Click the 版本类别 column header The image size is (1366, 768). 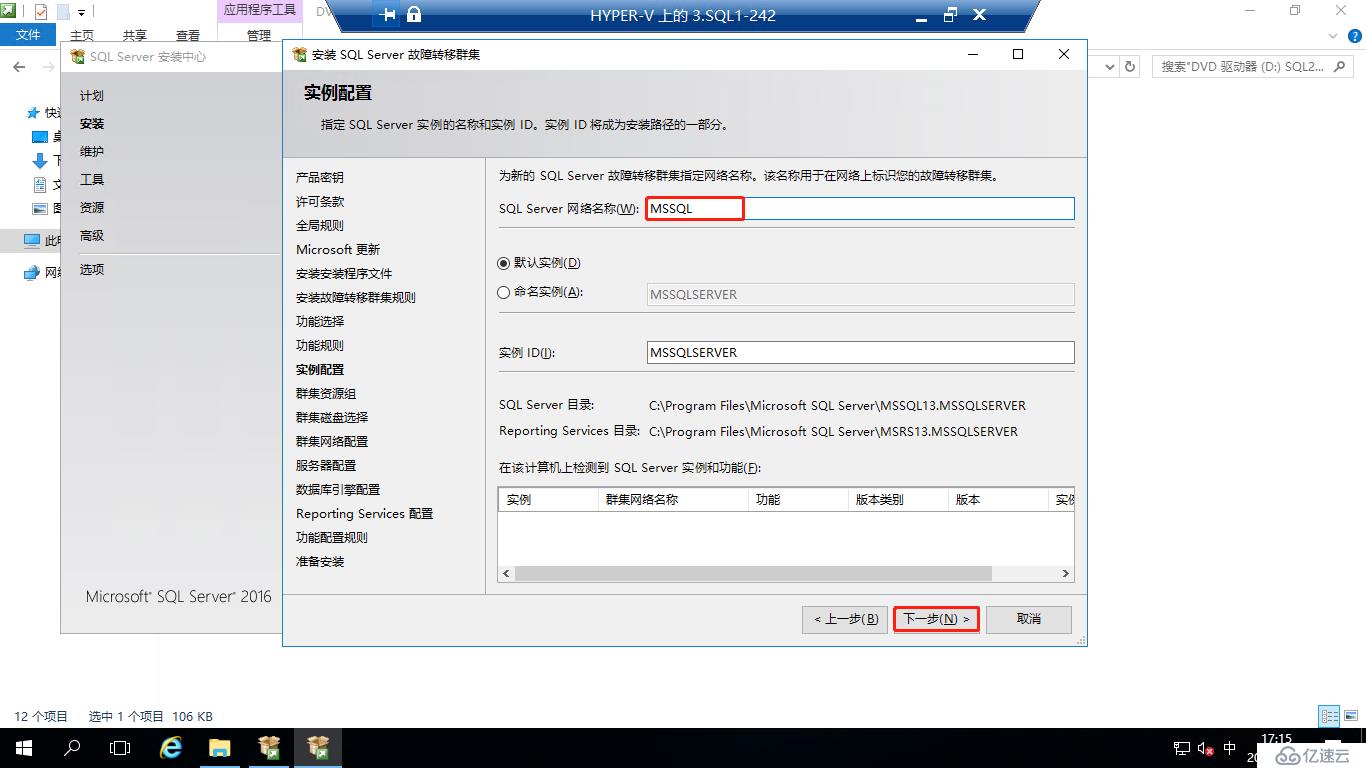click(x=898, y=499)
